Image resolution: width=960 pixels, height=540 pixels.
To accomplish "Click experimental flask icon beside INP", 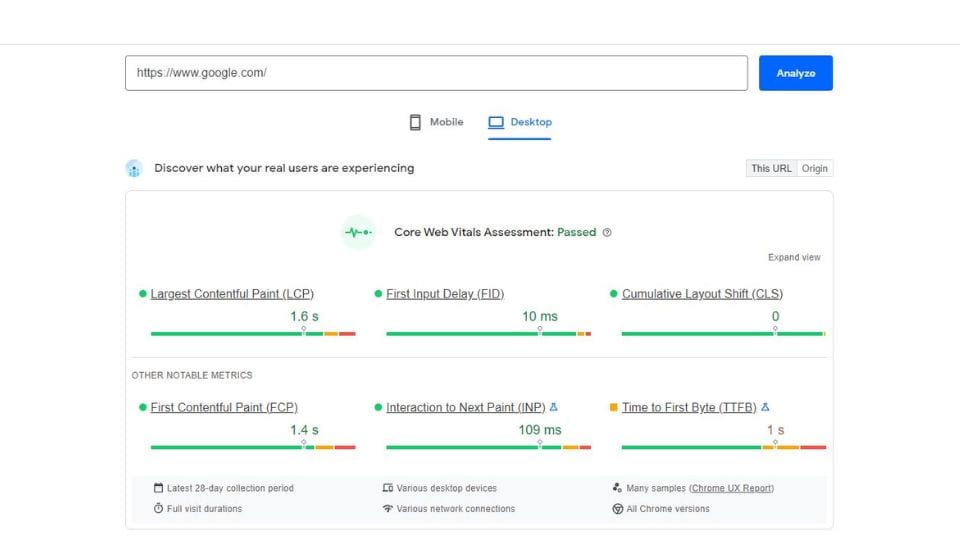I will click(x=553, y=407).
